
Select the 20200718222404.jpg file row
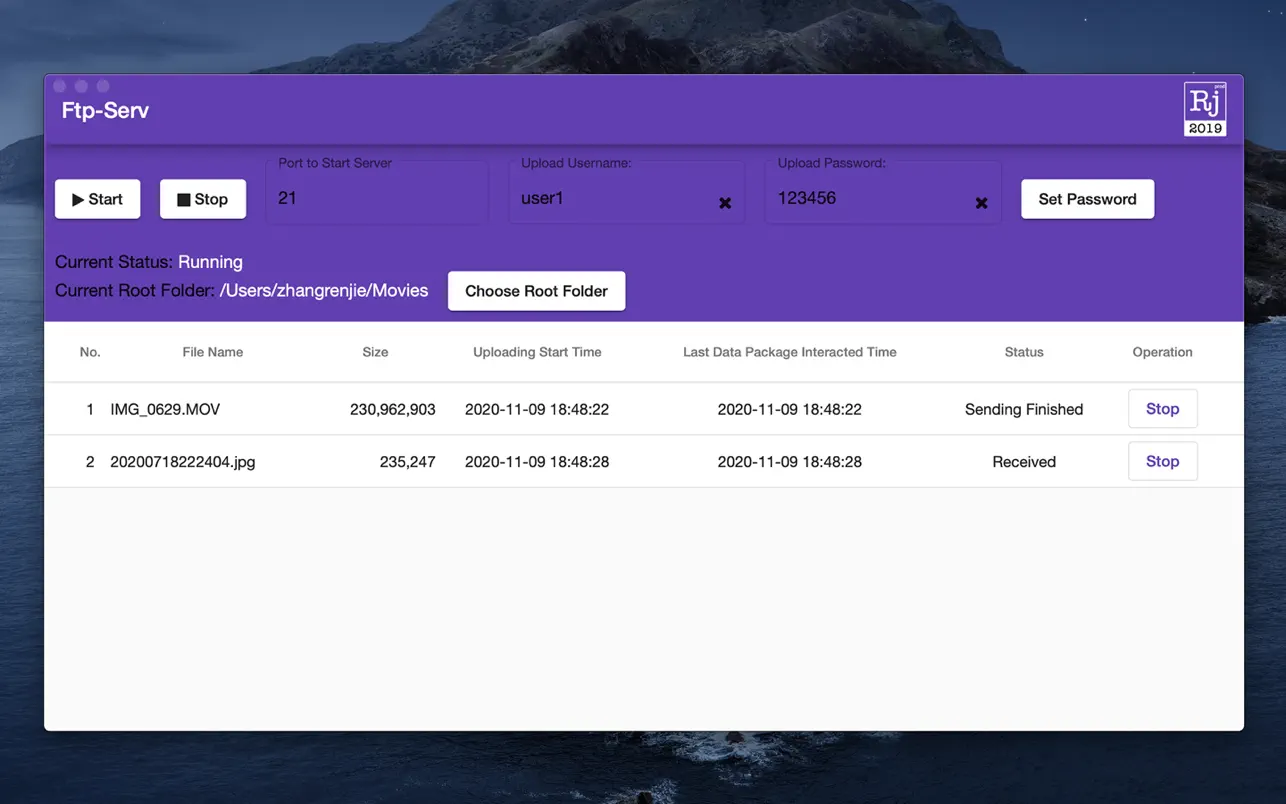tap(182, 462)
